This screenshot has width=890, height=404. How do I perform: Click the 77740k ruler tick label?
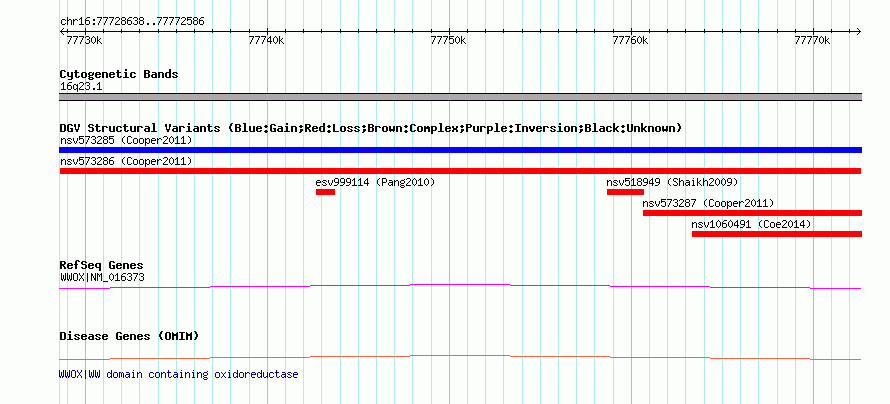tap(267, 41)
